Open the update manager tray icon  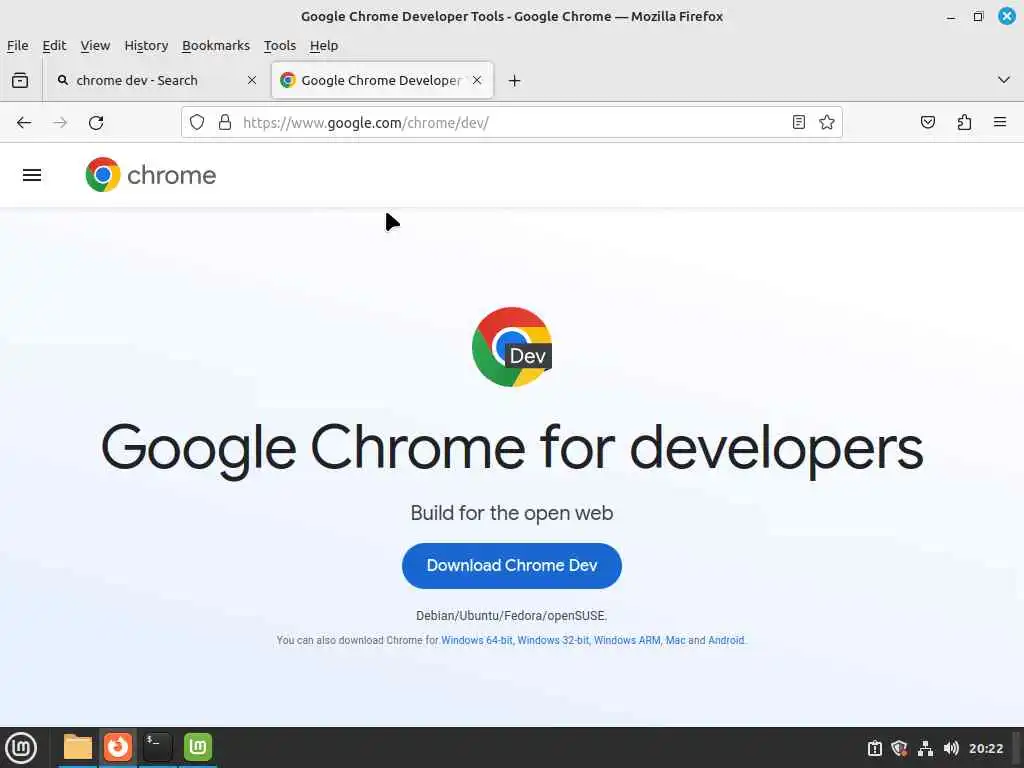874,748
